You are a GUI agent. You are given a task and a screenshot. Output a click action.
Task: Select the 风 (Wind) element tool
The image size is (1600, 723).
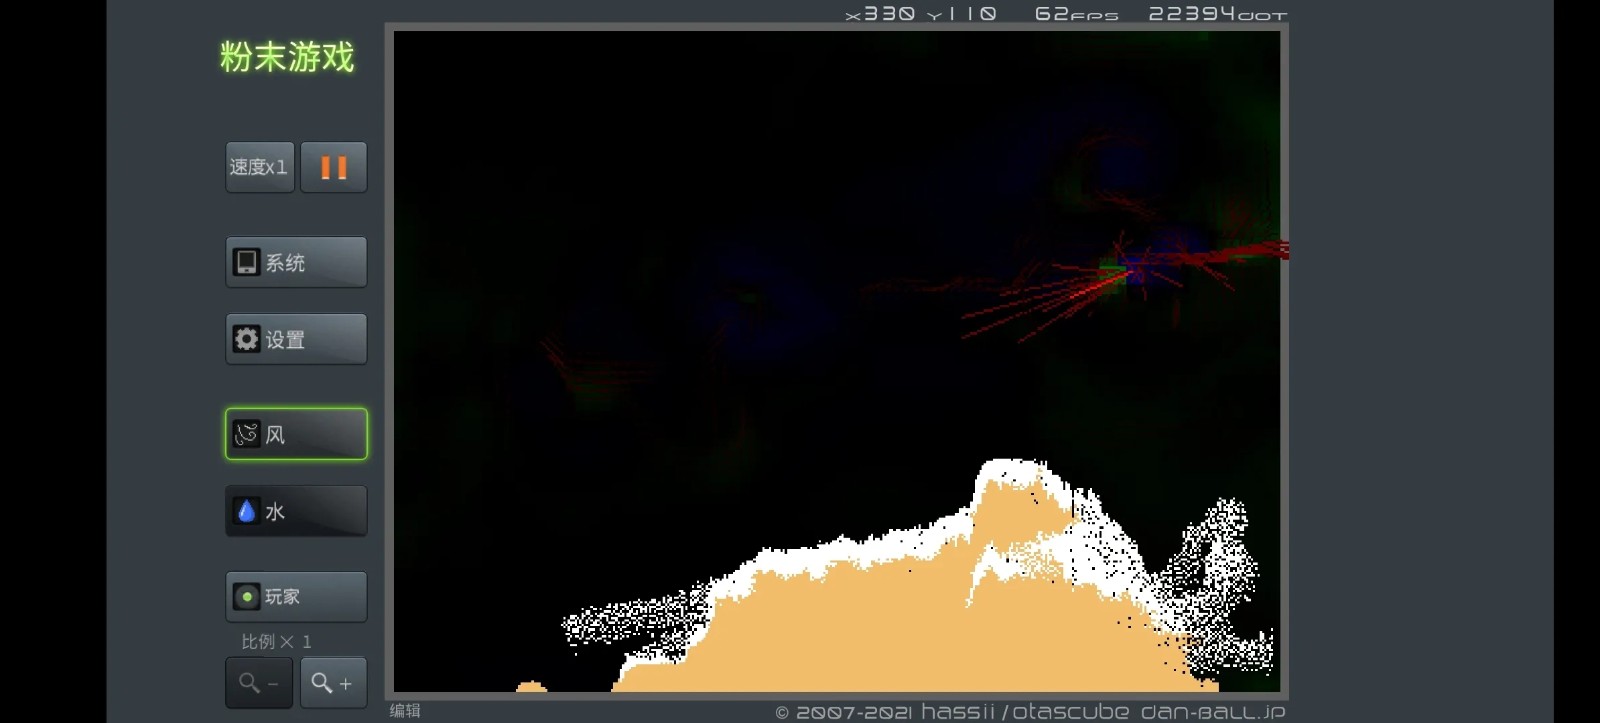click(x=296, y=434)
